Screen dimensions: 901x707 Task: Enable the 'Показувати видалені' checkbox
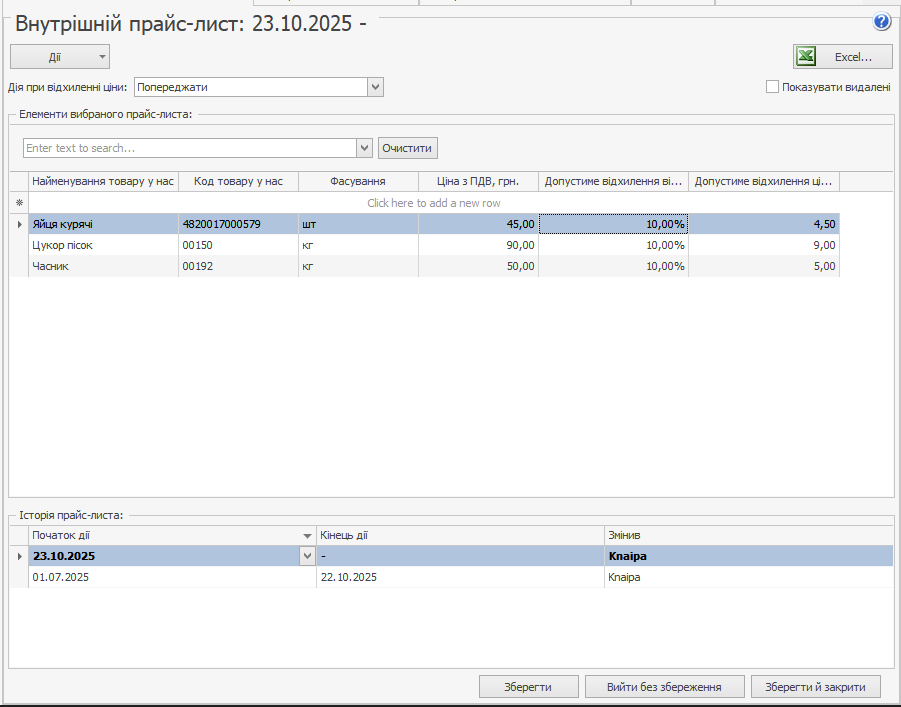[772, 87]
